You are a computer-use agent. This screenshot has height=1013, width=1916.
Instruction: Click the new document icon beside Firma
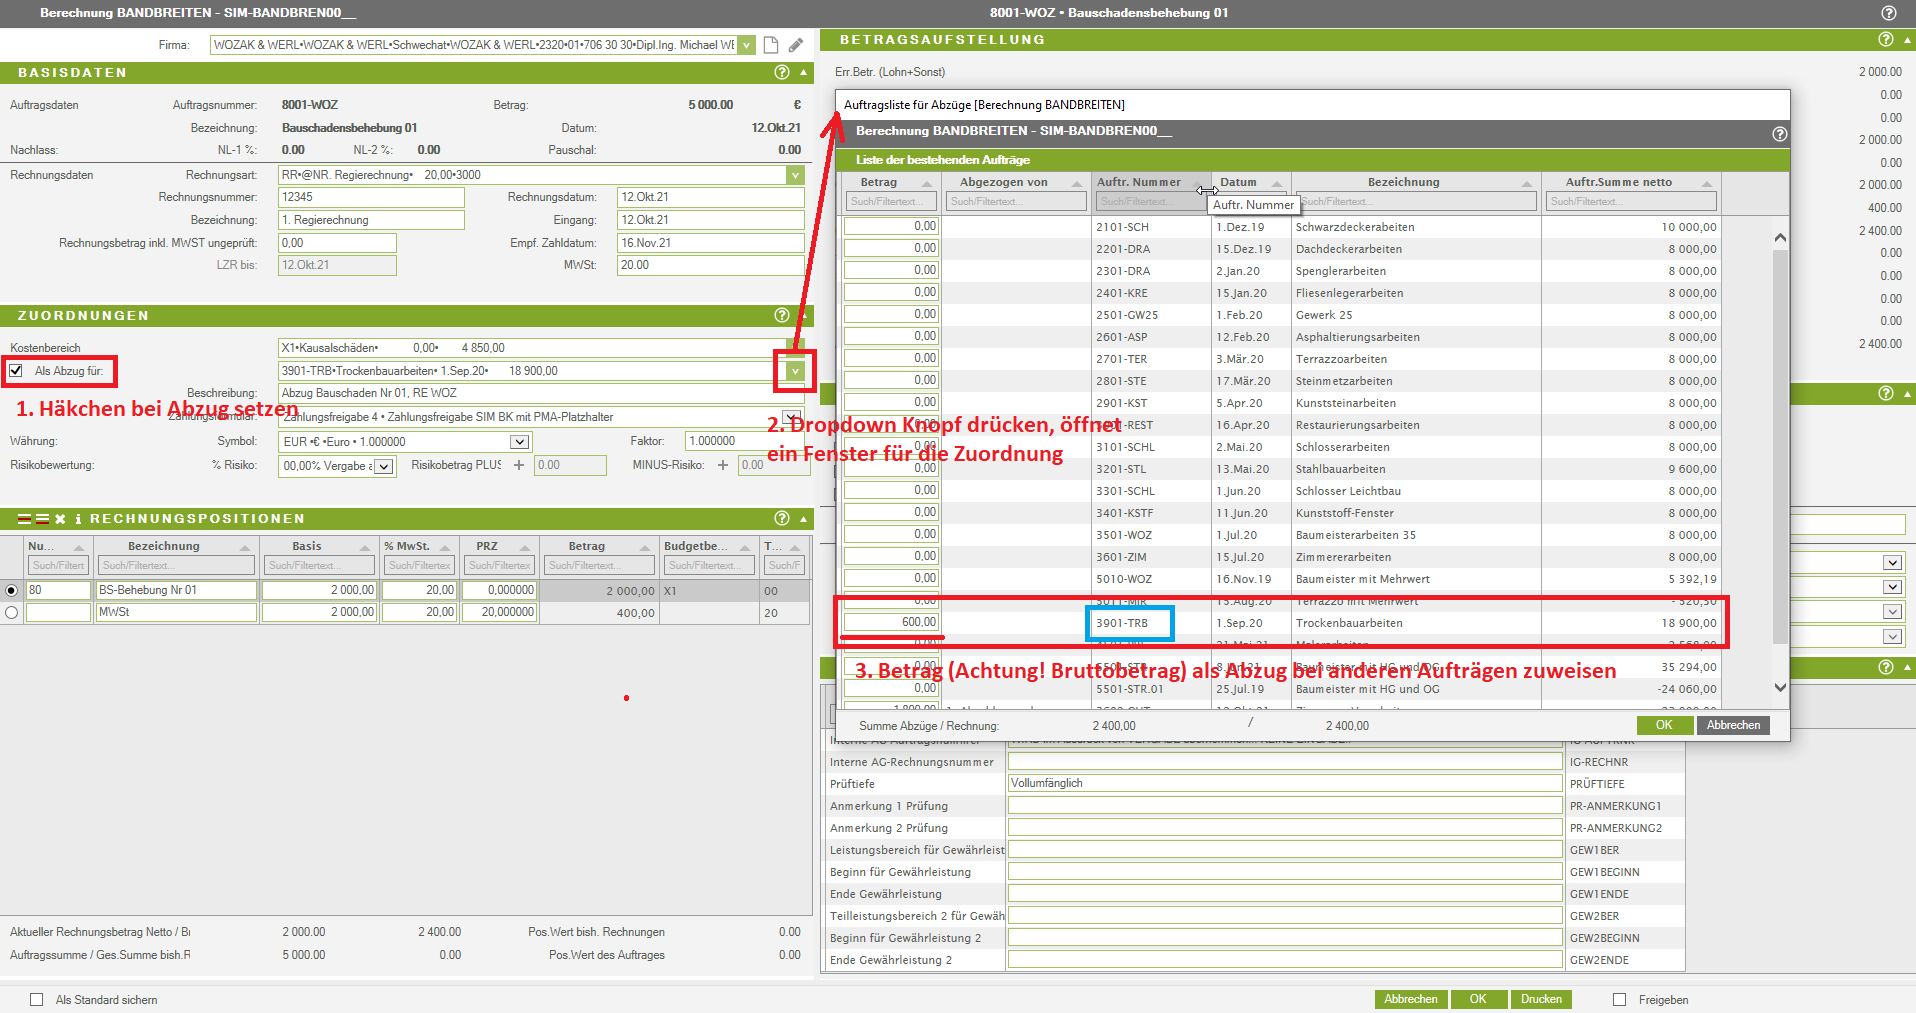point(771,45)
